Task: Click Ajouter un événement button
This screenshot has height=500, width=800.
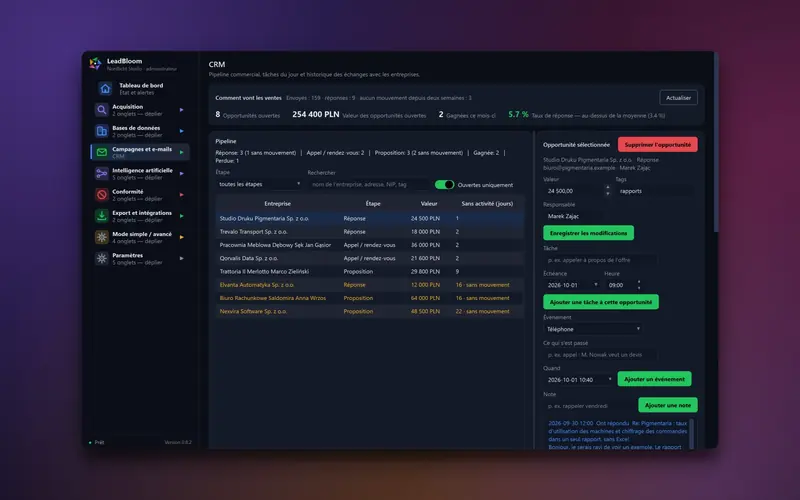Action: (655, 379)
